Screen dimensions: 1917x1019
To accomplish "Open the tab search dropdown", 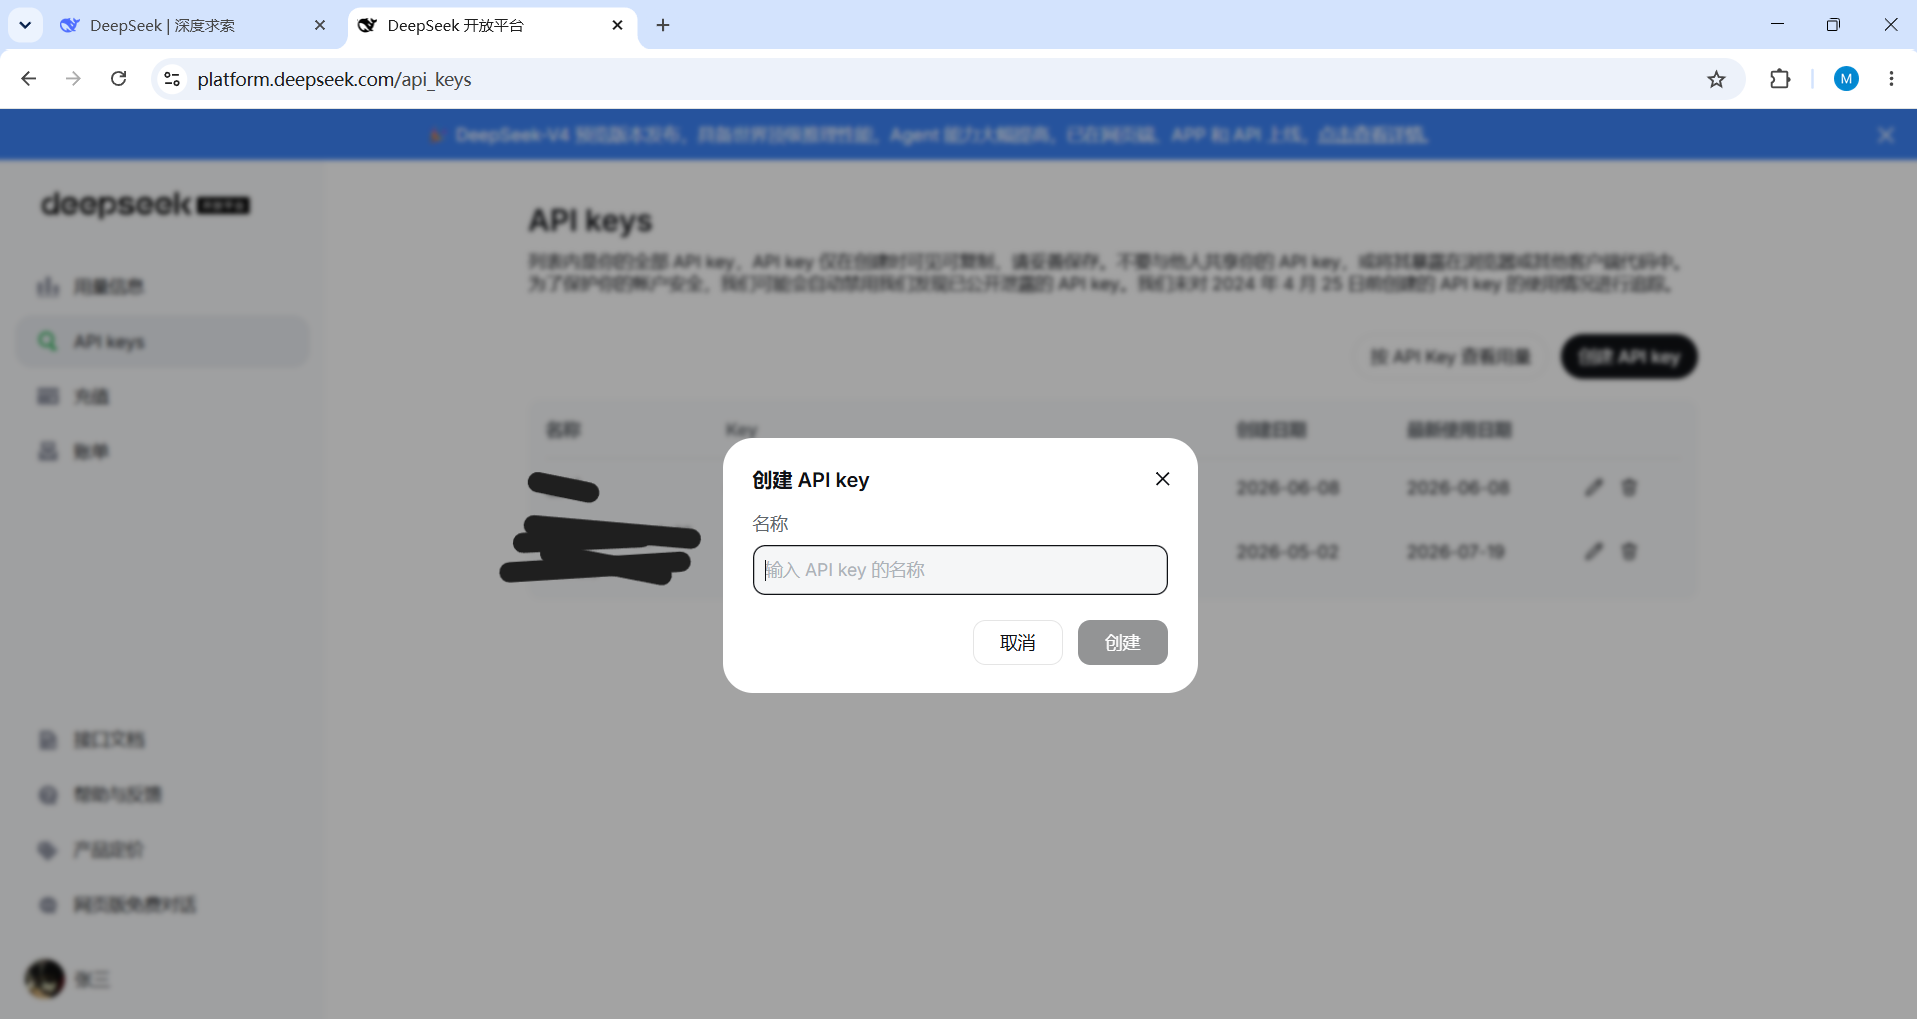I will pyautogui.click(x=25, y=25).
